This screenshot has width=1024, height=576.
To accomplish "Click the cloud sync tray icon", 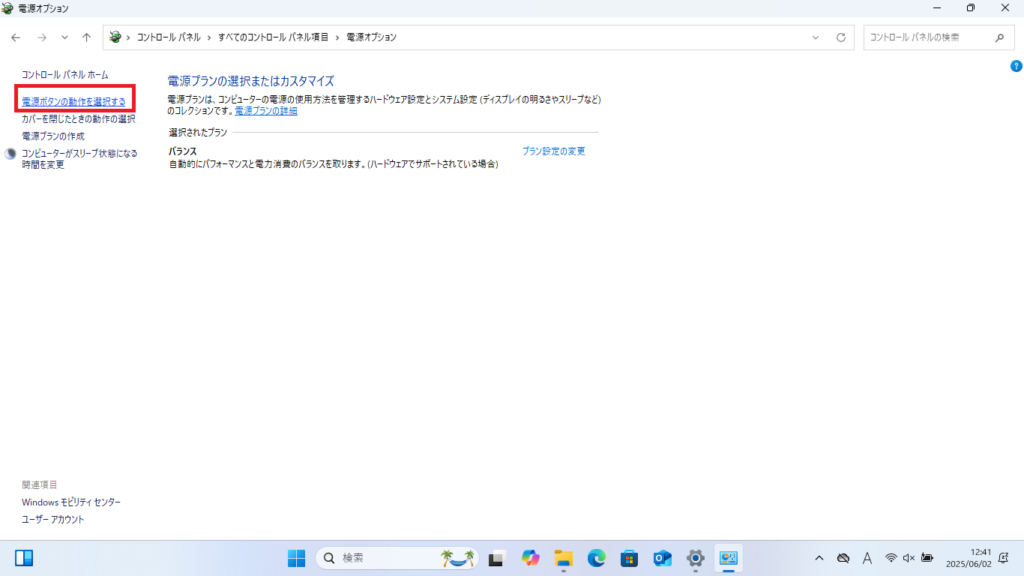I will (843, 558).
